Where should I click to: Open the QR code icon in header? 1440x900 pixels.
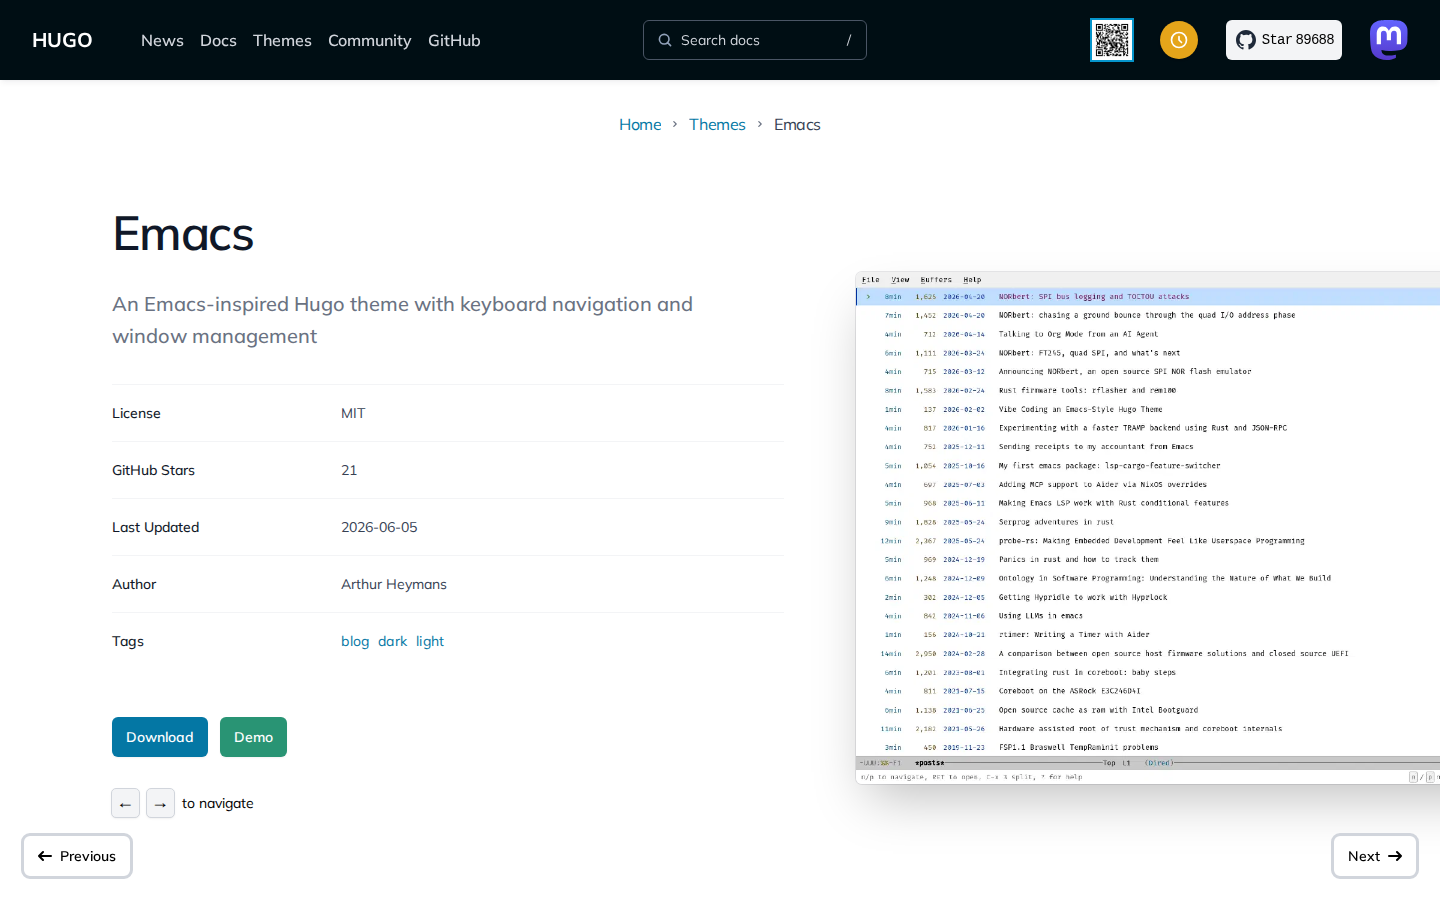coord(1112,40)
